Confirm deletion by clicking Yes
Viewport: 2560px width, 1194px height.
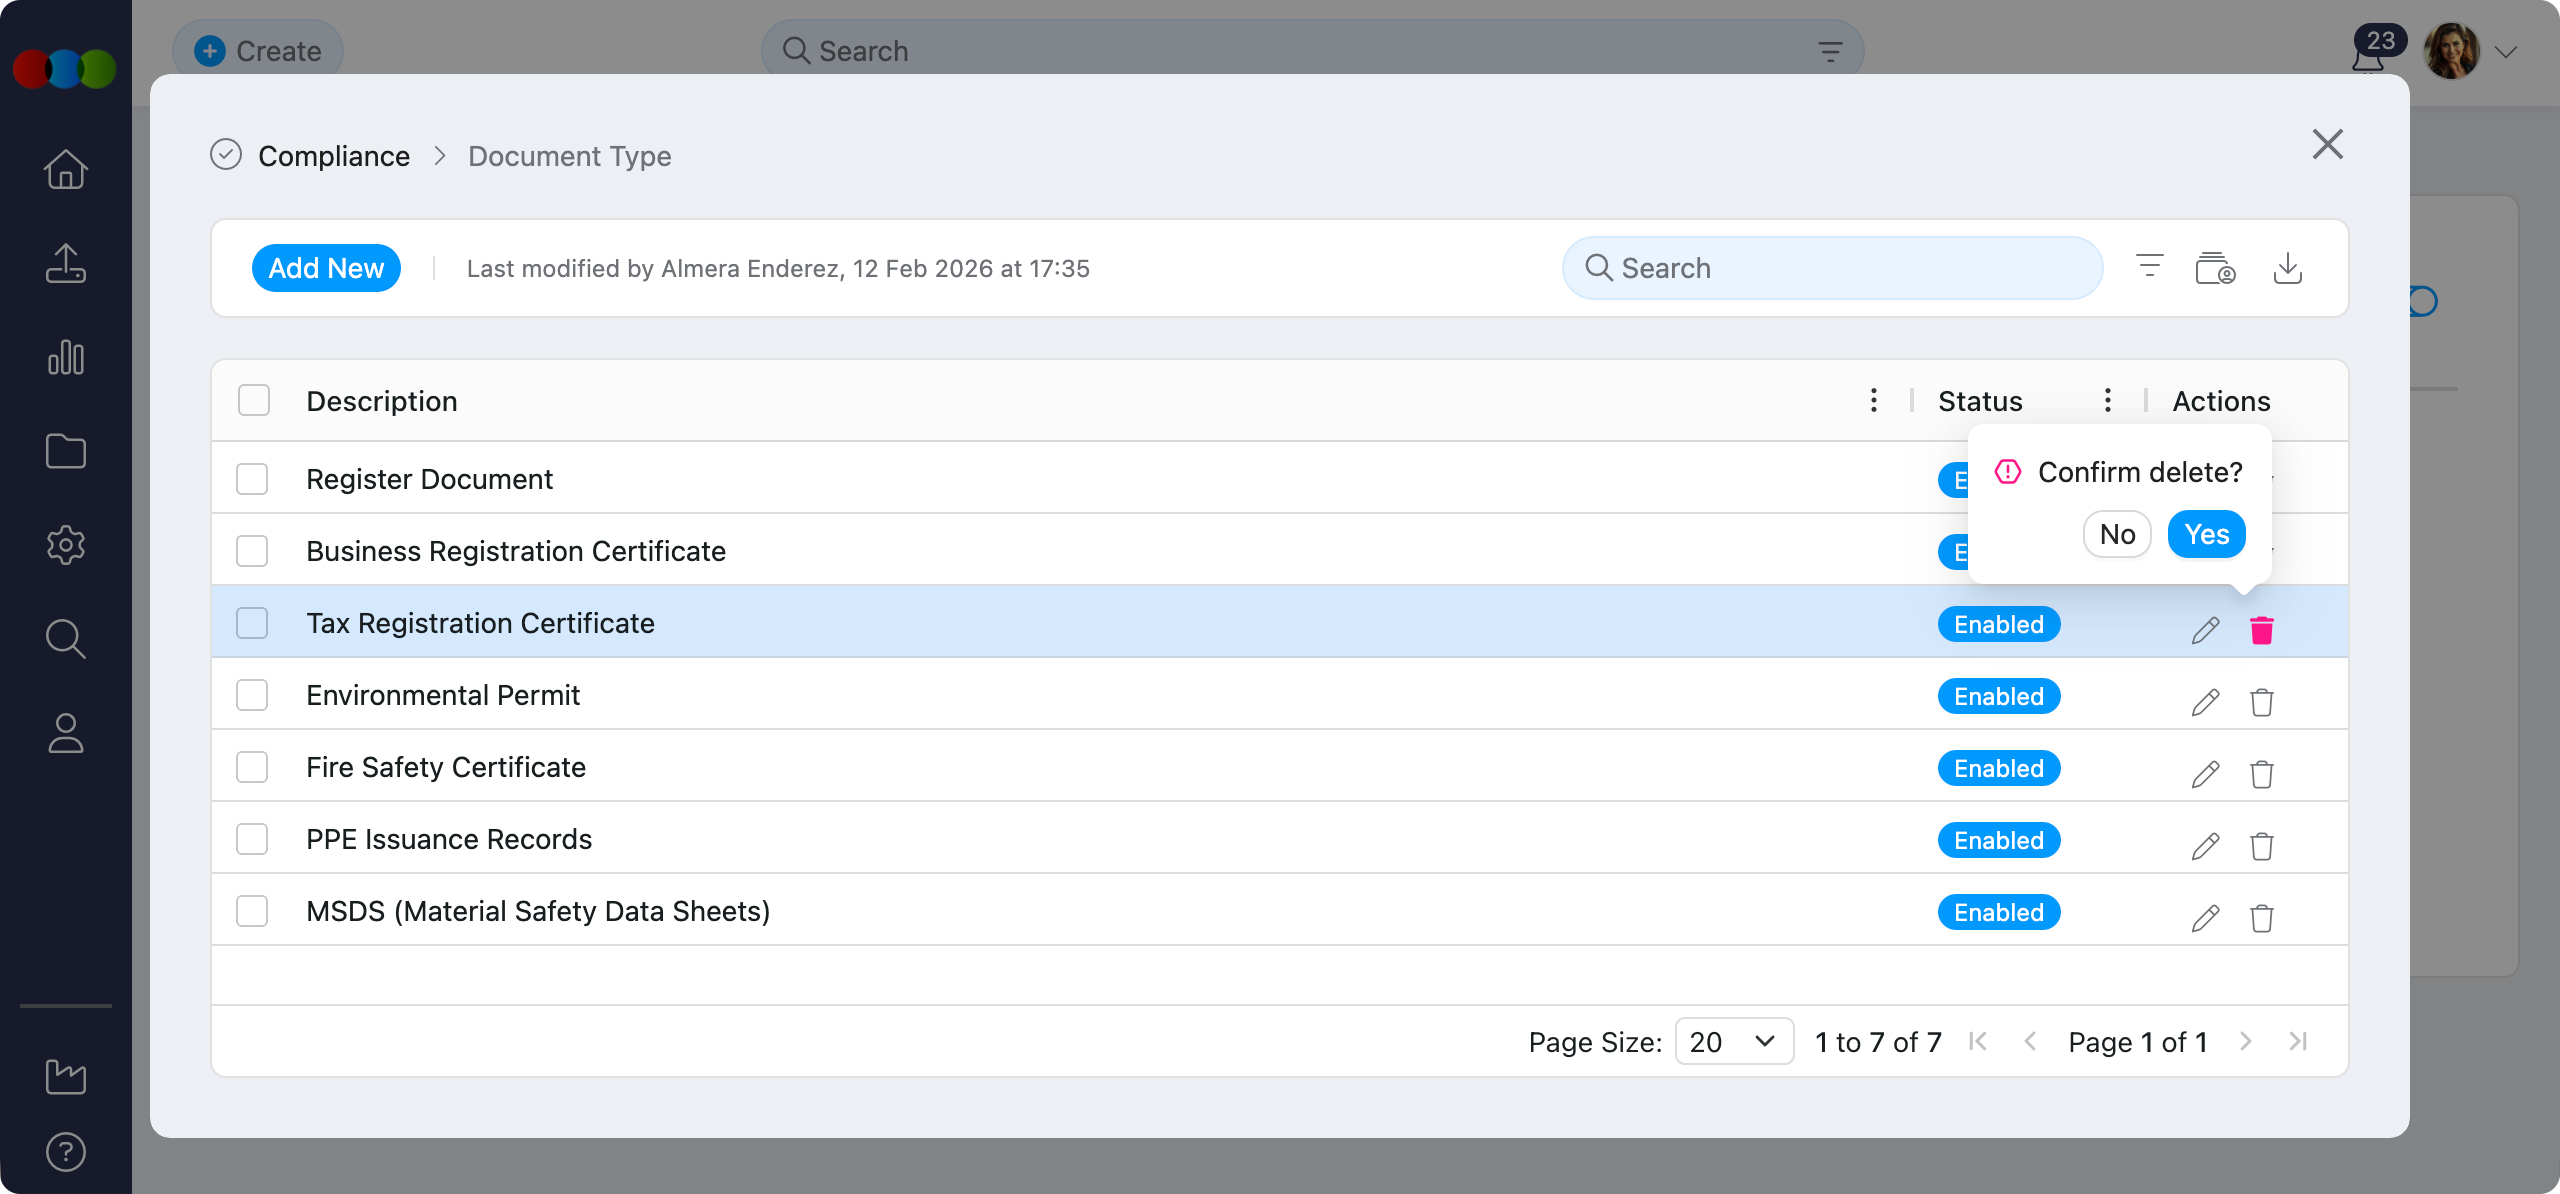tap(2206, 534)
